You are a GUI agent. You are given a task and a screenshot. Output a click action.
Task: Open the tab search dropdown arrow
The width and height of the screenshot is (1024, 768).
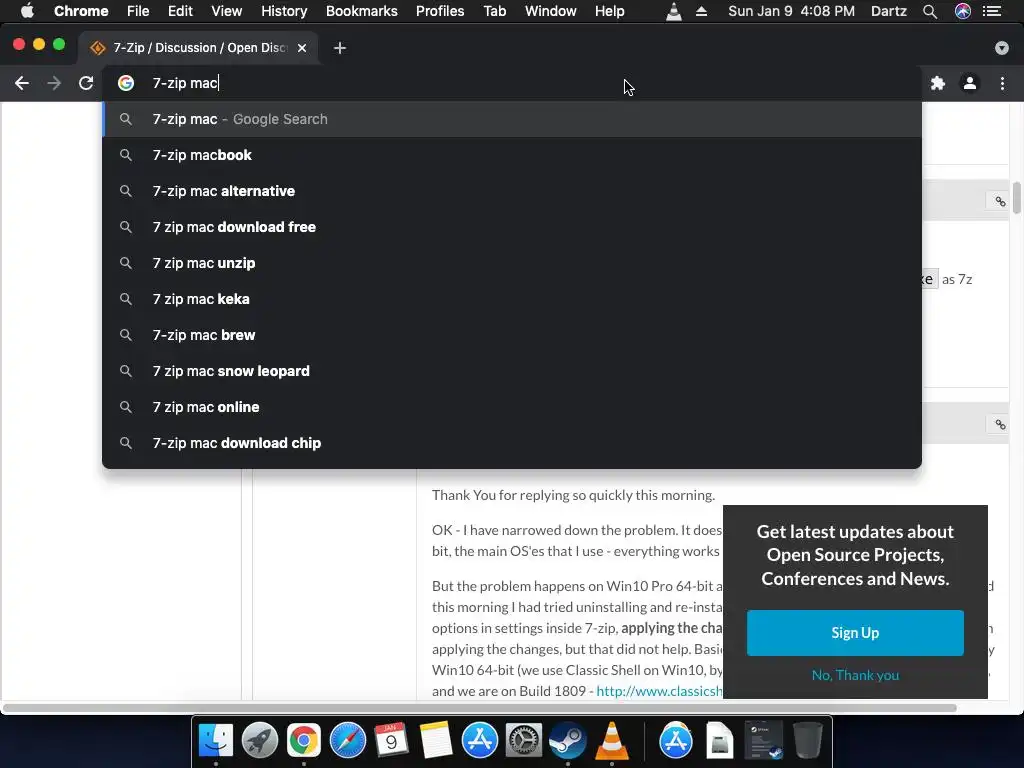1002,48
